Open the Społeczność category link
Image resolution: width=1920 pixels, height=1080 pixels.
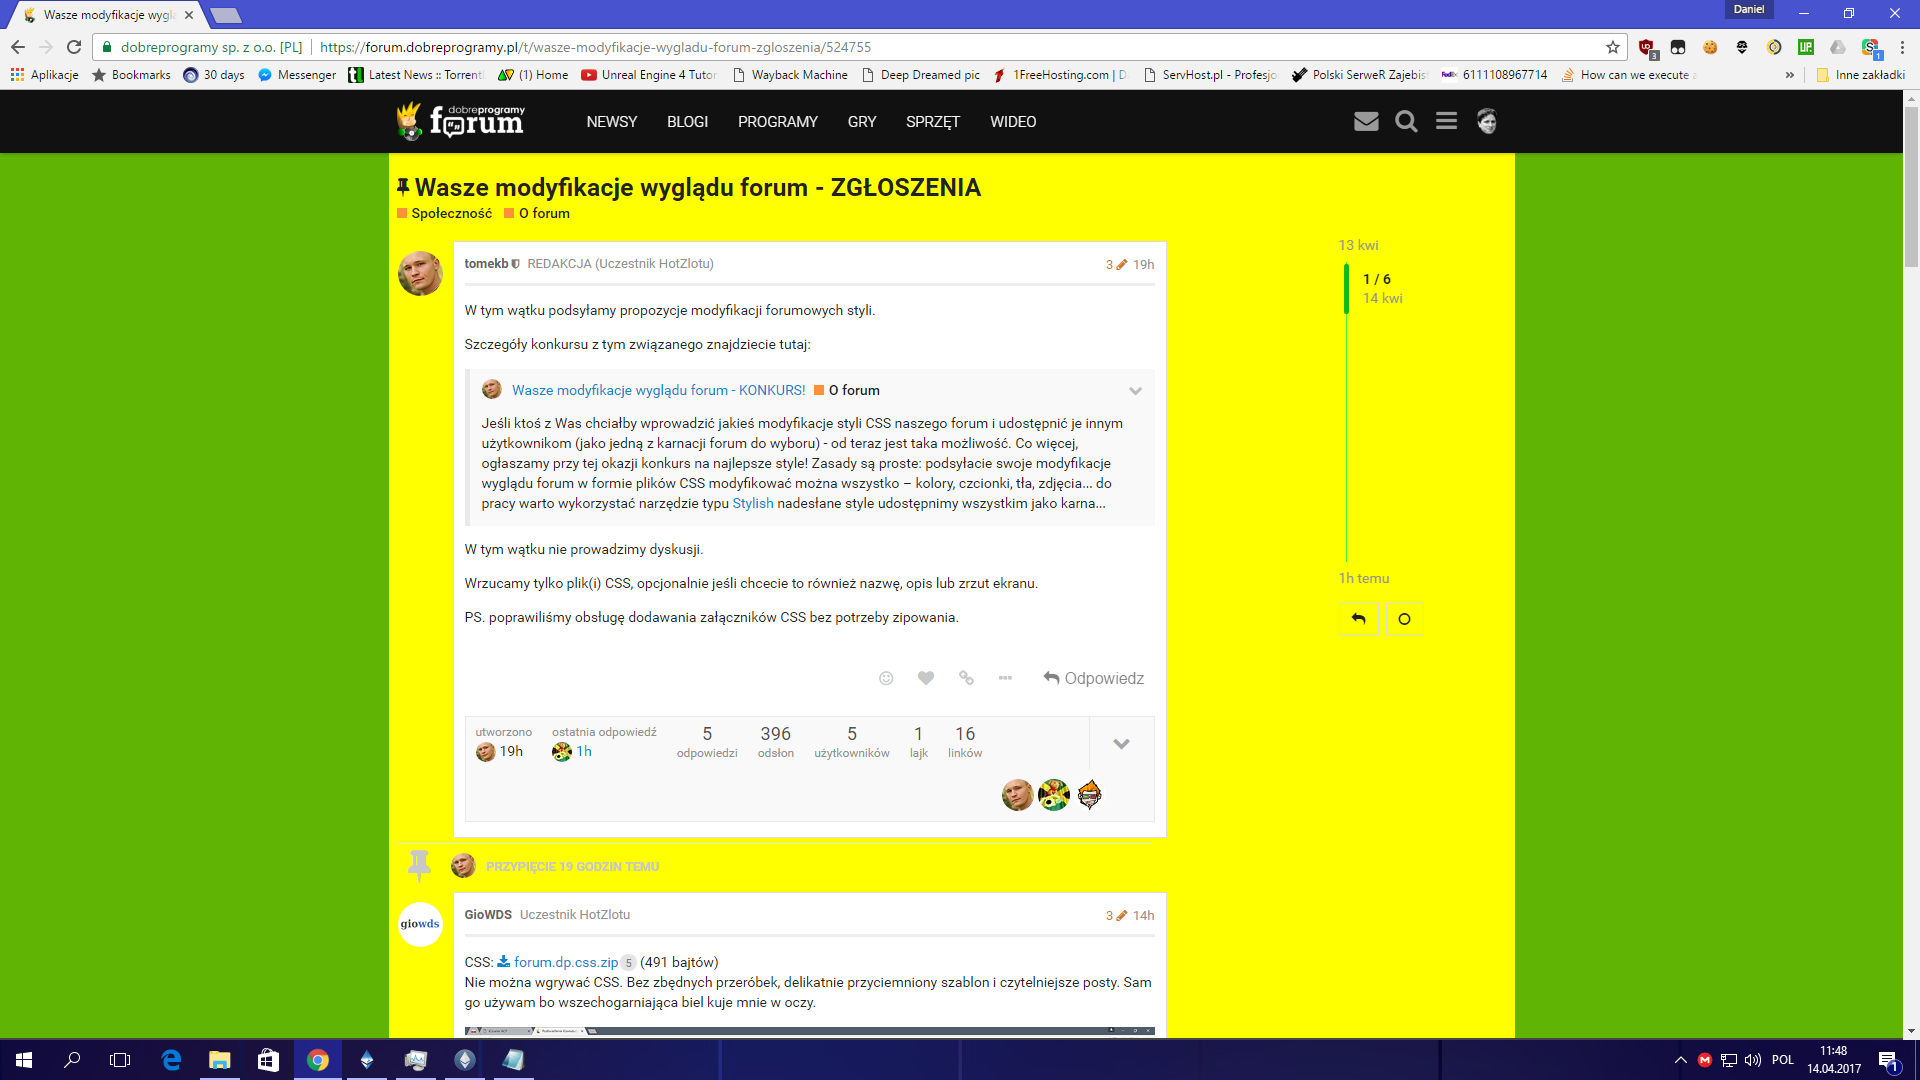(x=445, y=214)
